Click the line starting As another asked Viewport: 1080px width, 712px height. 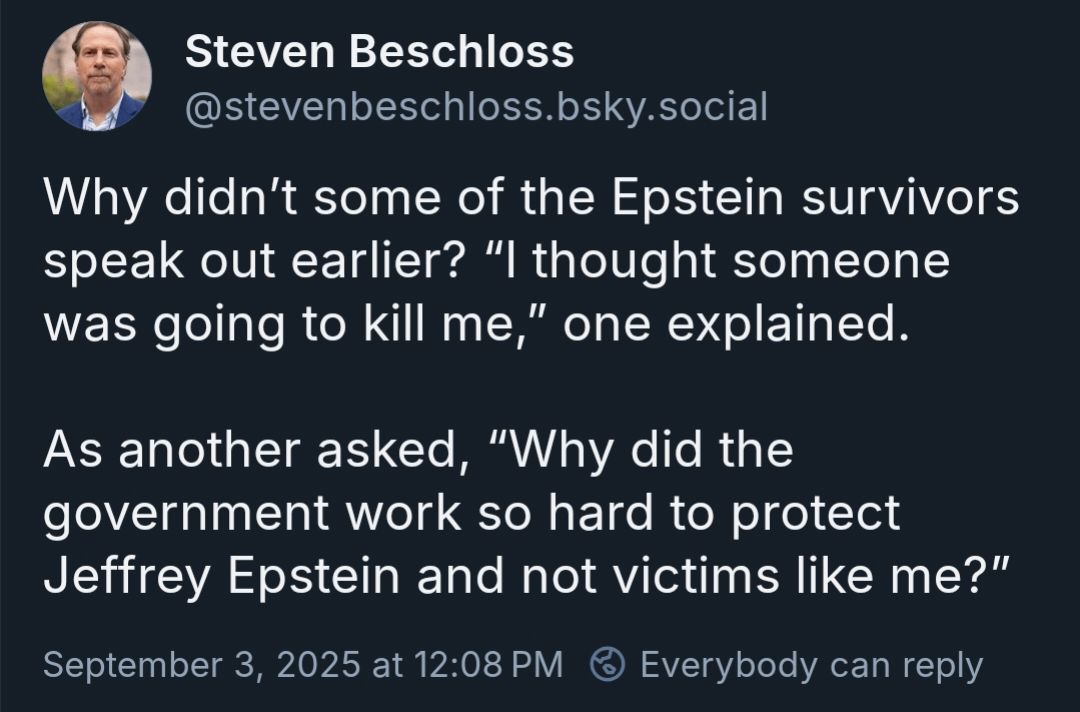coord(418,450)
